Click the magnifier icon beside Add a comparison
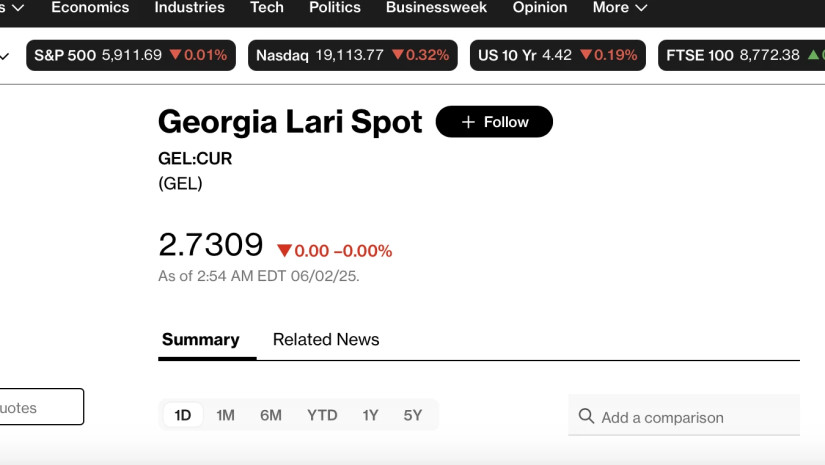 [586, 416]
